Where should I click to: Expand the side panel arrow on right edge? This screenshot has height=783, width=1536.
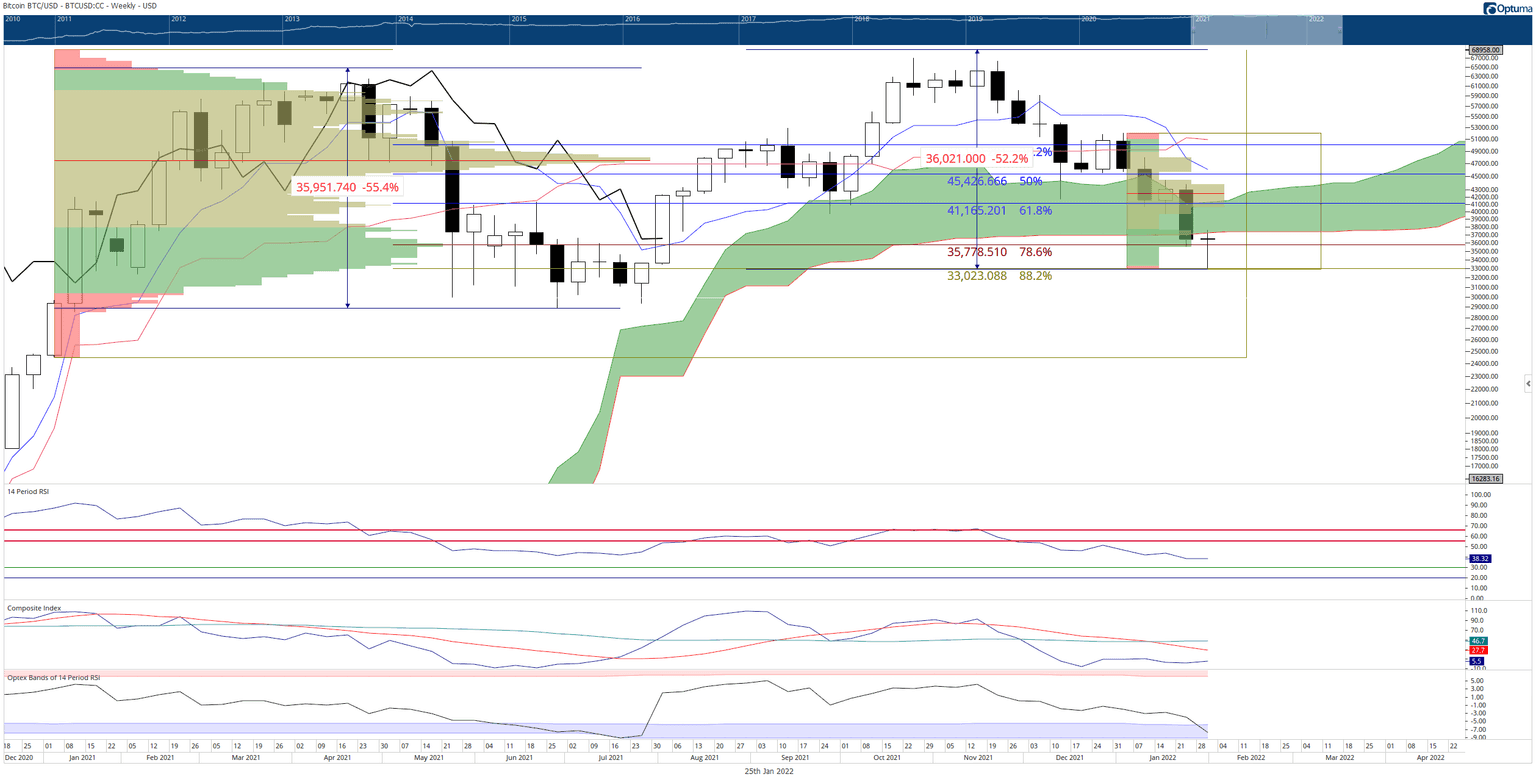[1527, 383]
